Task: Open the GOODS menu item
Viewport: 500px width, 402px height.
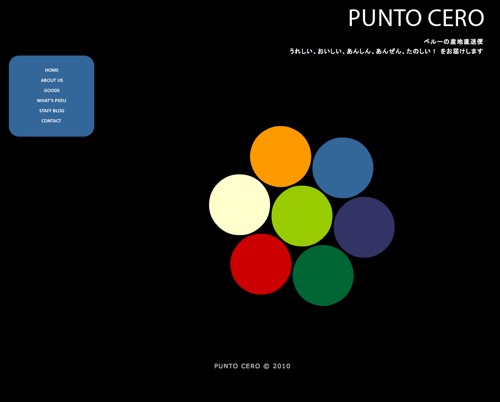Action: (52, 90)
